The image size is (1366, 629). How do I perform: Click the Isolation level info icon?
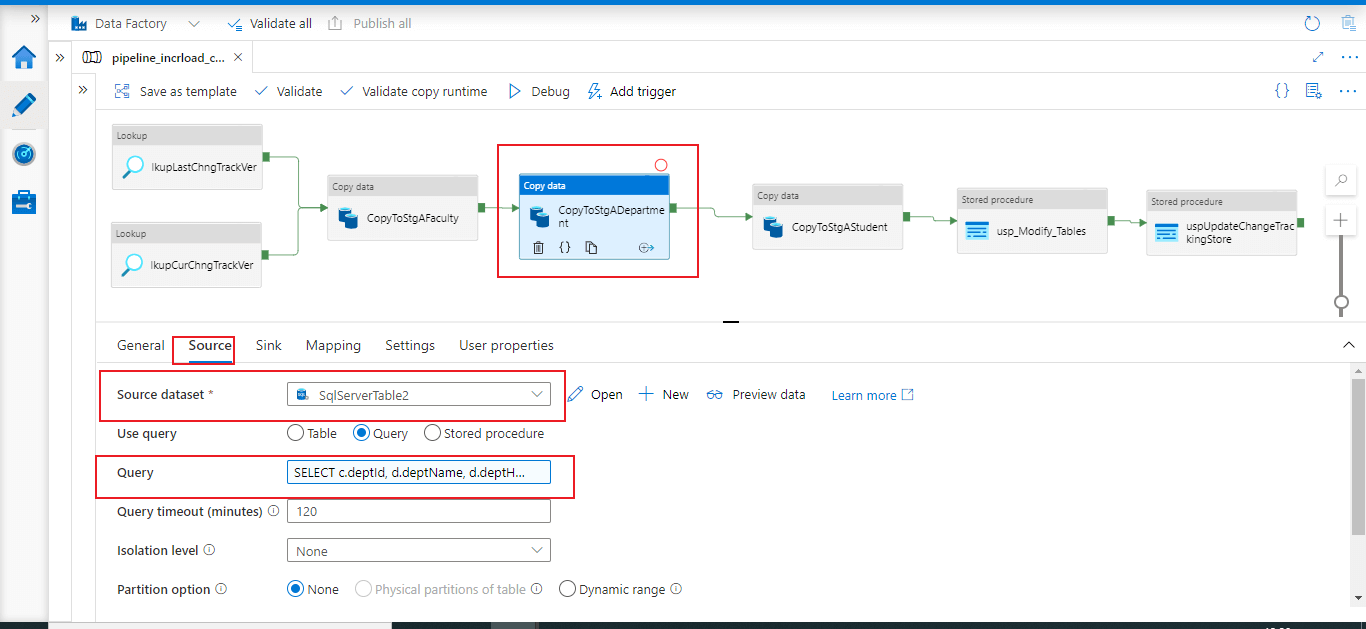tap(209, 550)
